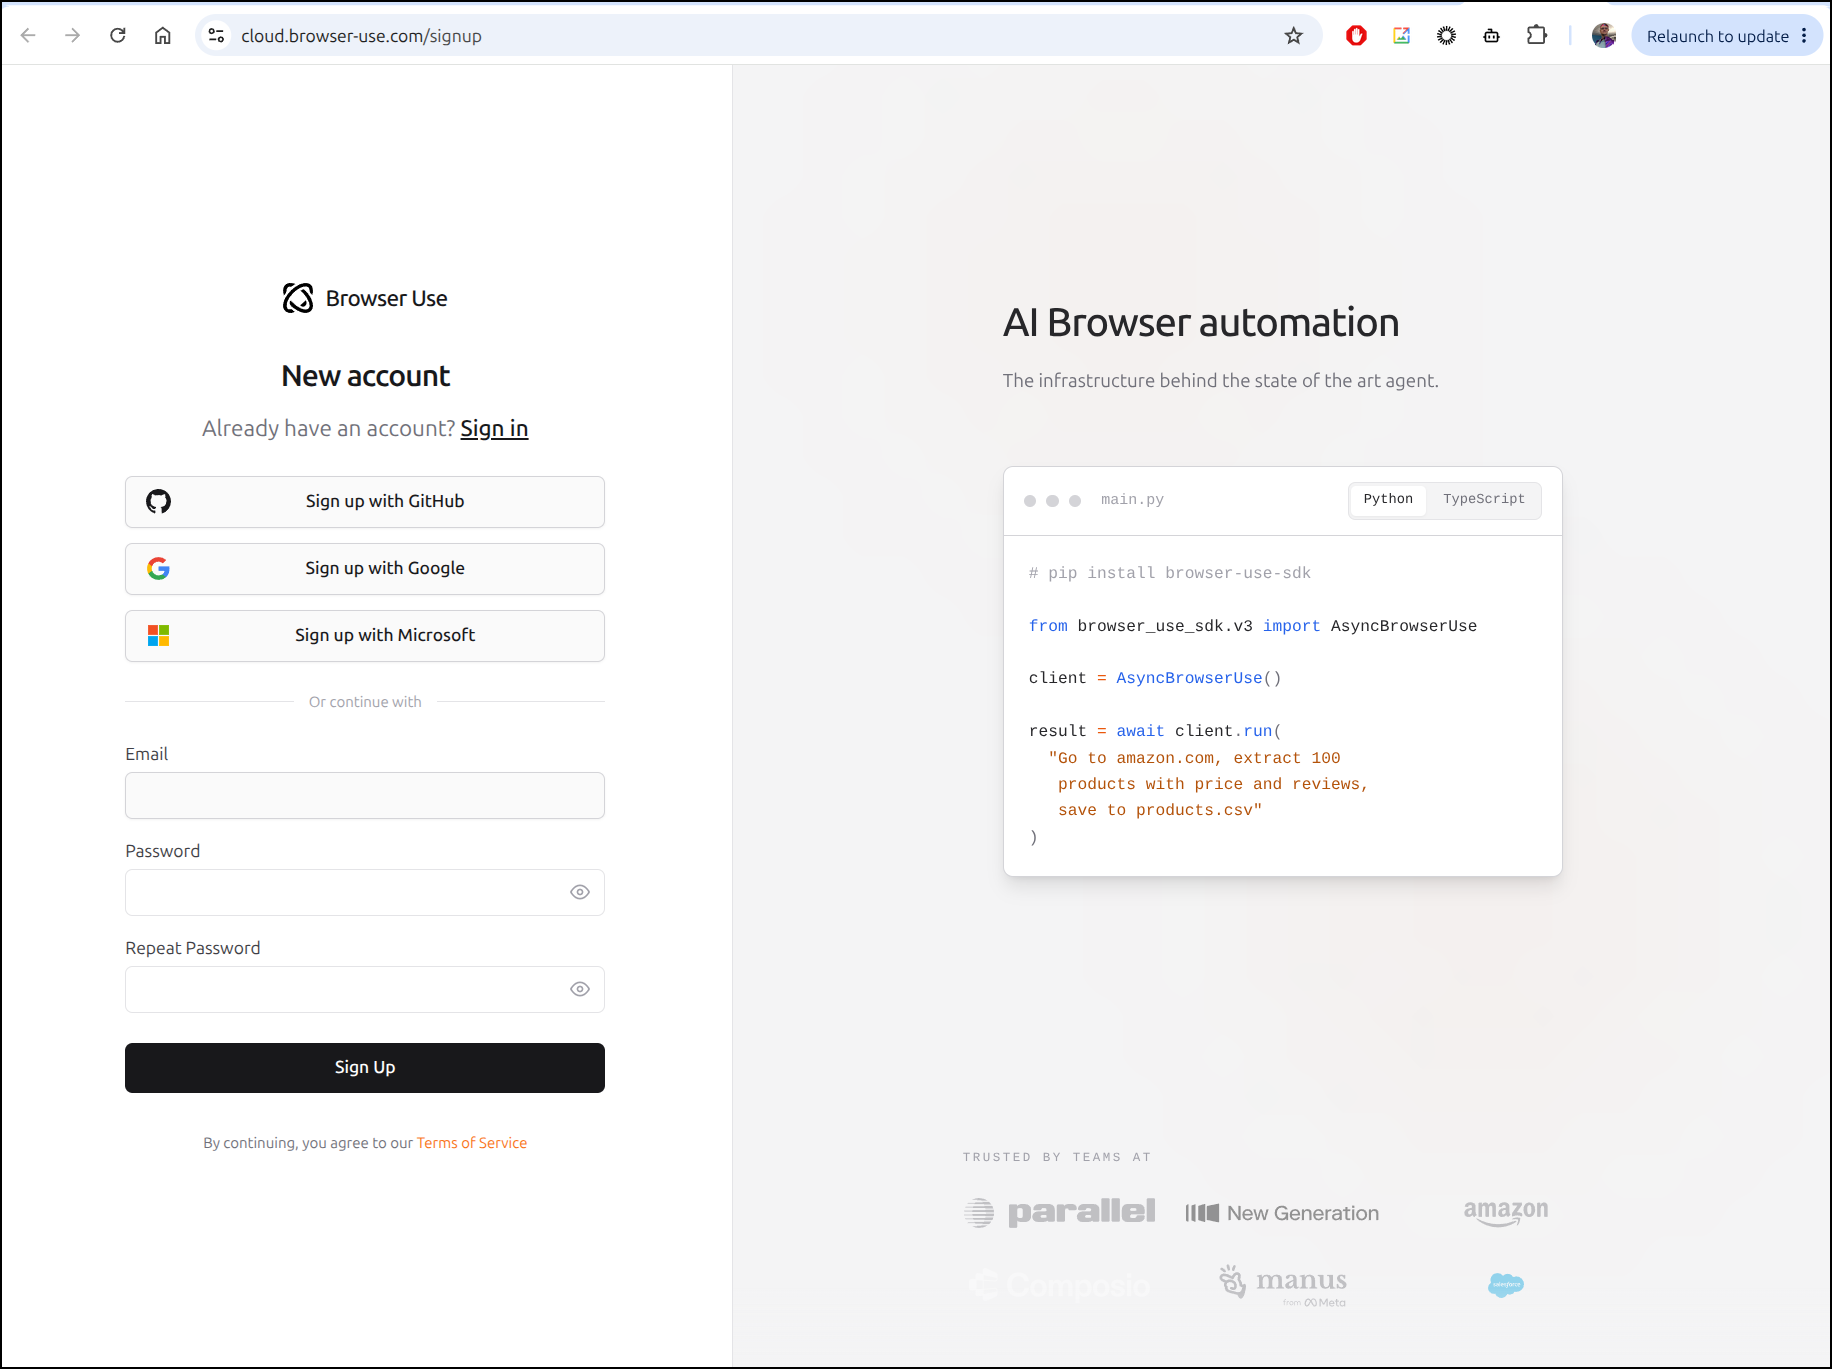Open the Terms of Service link
Image resolution: width=1832 pixels, height=1369 pixels.
[x=472, y=1143]
